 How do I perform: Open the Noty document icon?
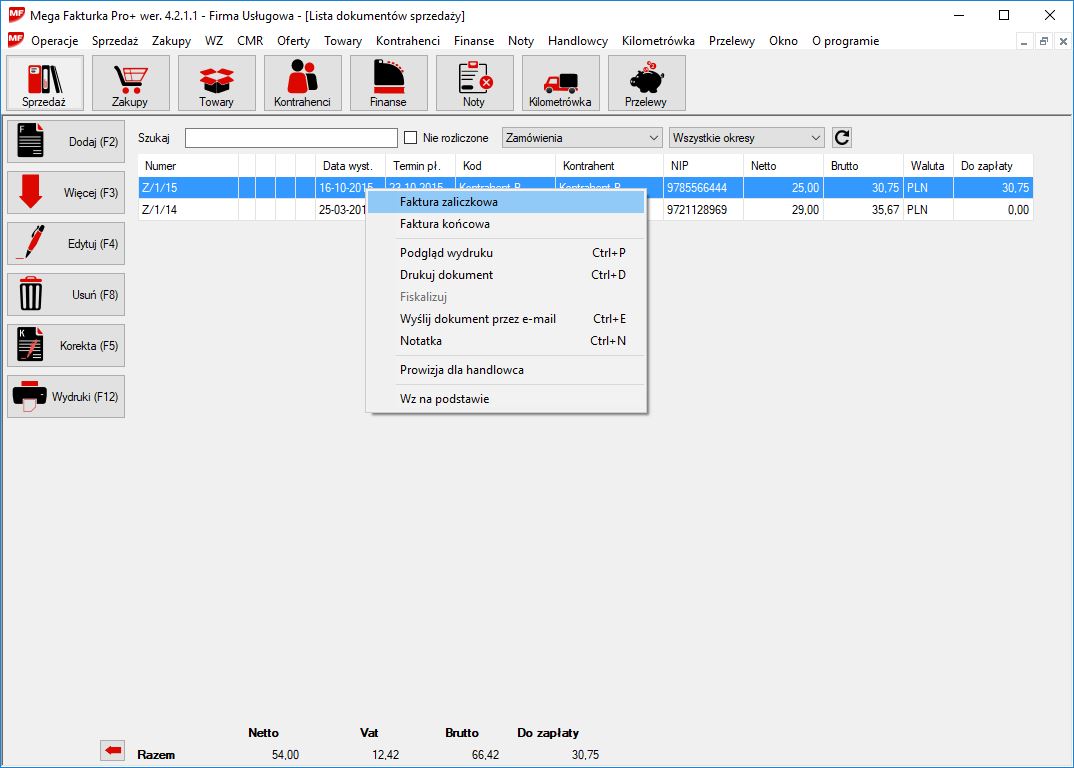[x=474, y=83]
